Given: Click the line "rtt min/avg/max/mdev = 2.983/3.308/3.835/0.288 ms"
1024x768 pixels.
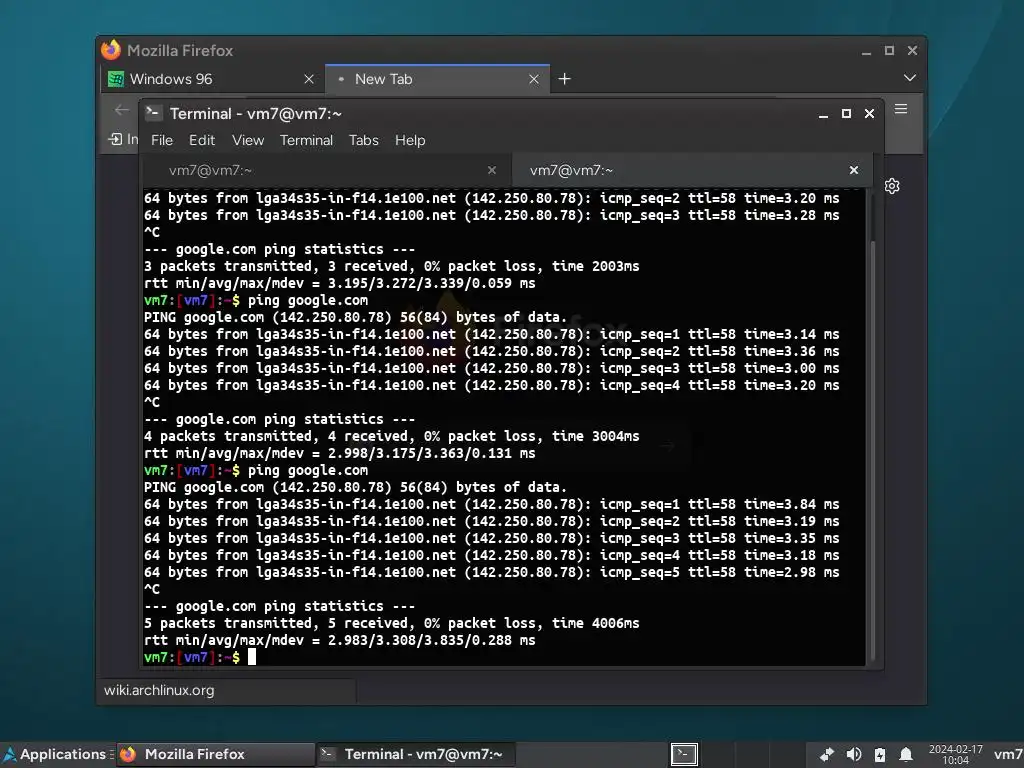Looking at the screenshot, I should [x=340, y=641].
